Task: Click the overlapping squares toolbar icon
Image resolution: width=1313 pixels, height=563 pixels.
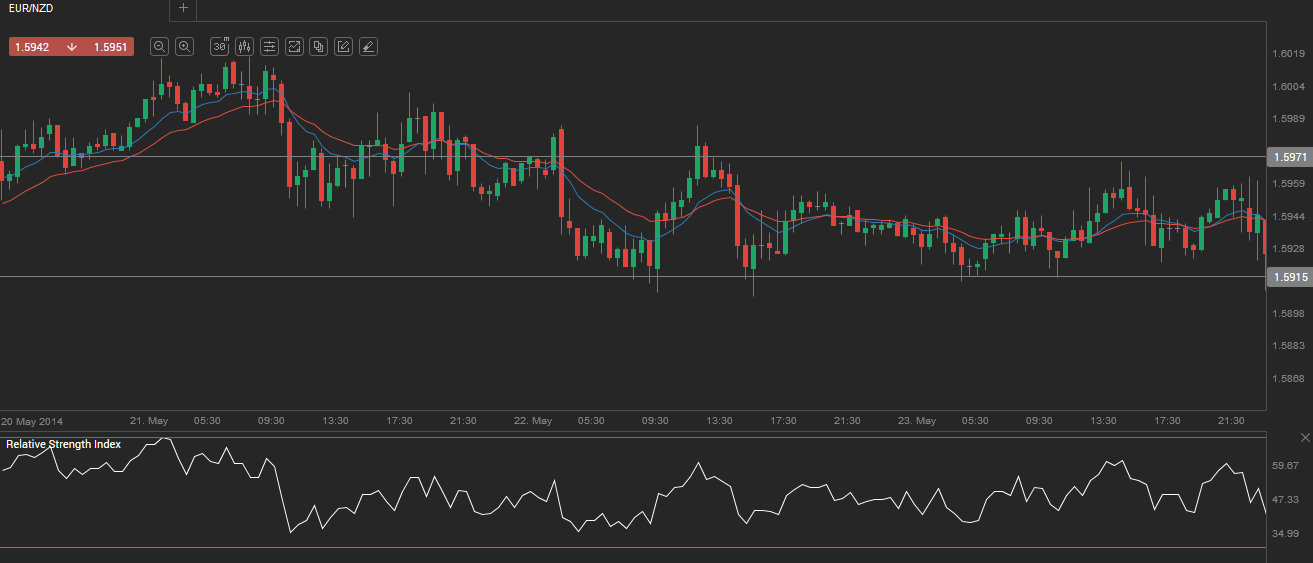Action: point(319,46)
